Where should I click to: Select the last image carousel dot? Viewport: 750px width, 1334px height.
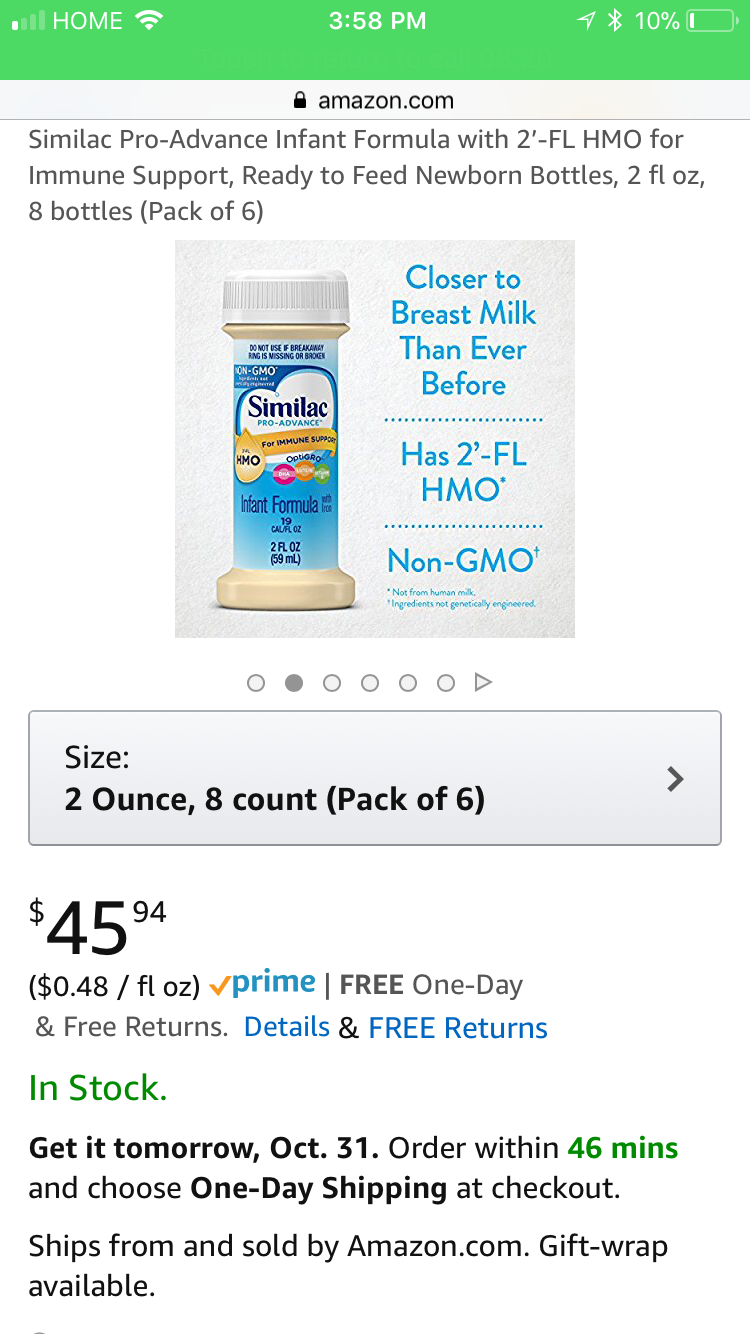pyautogui.click(x=446, y=683)
